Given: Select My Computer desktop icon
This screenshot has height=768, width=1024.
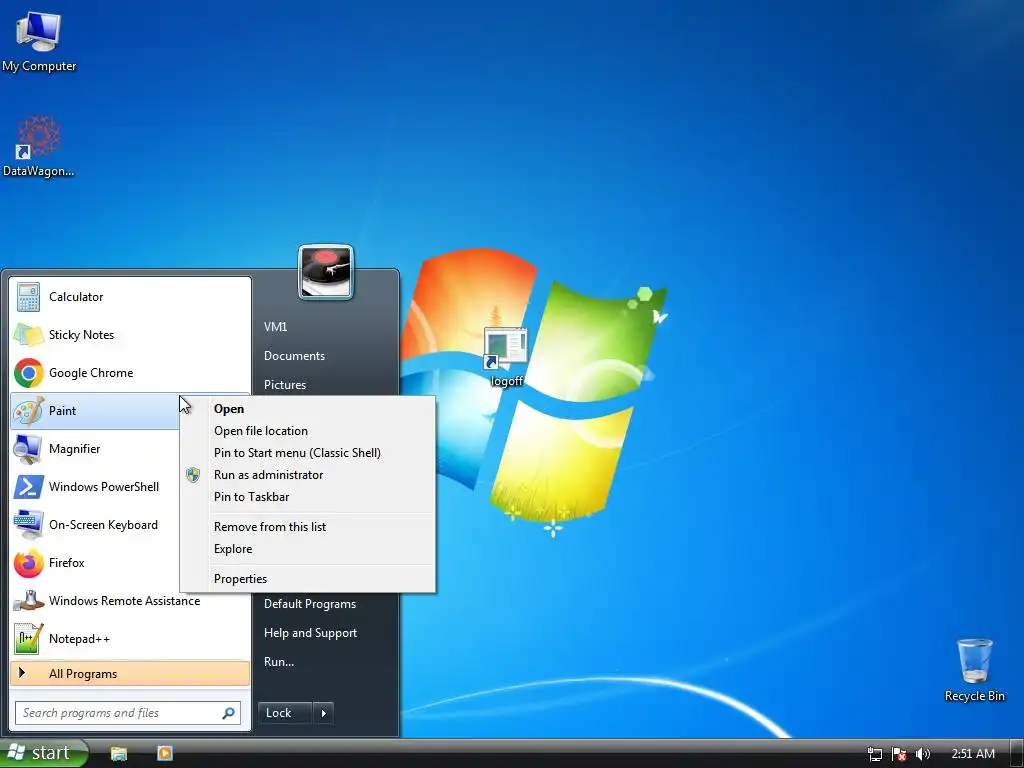Looking at the screenshot, I should point(39,32).
